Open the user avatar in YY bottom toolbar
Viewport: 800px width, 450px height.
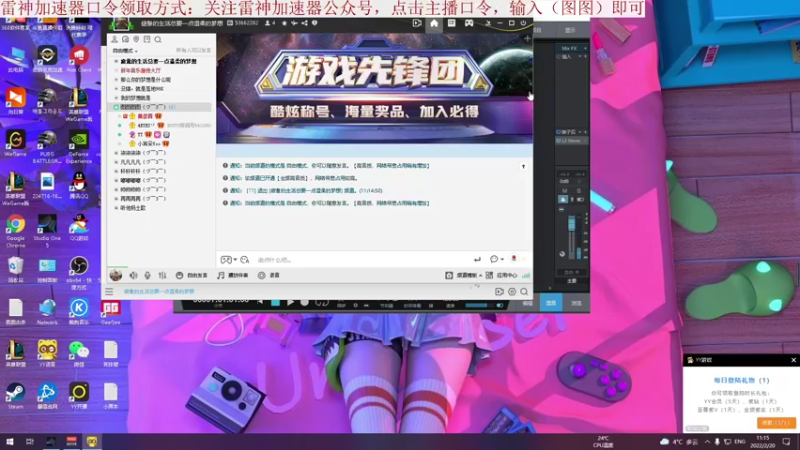(x=116, y=276)
